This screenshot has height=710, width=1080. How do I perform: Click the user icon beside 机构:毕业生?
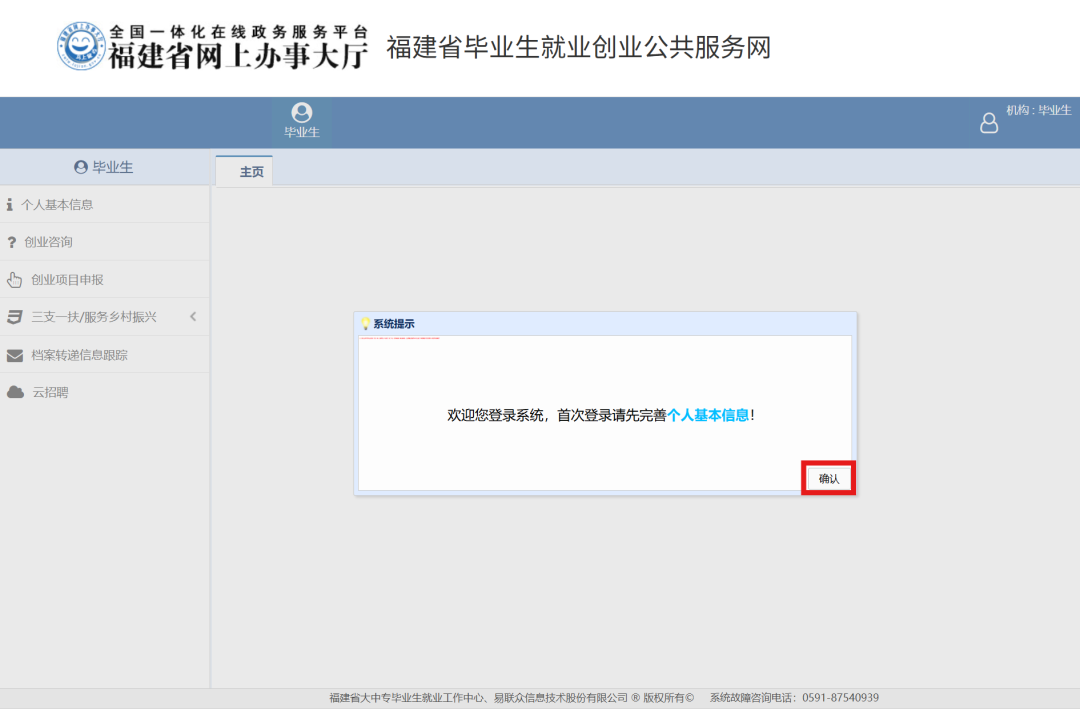coord(989,123)
